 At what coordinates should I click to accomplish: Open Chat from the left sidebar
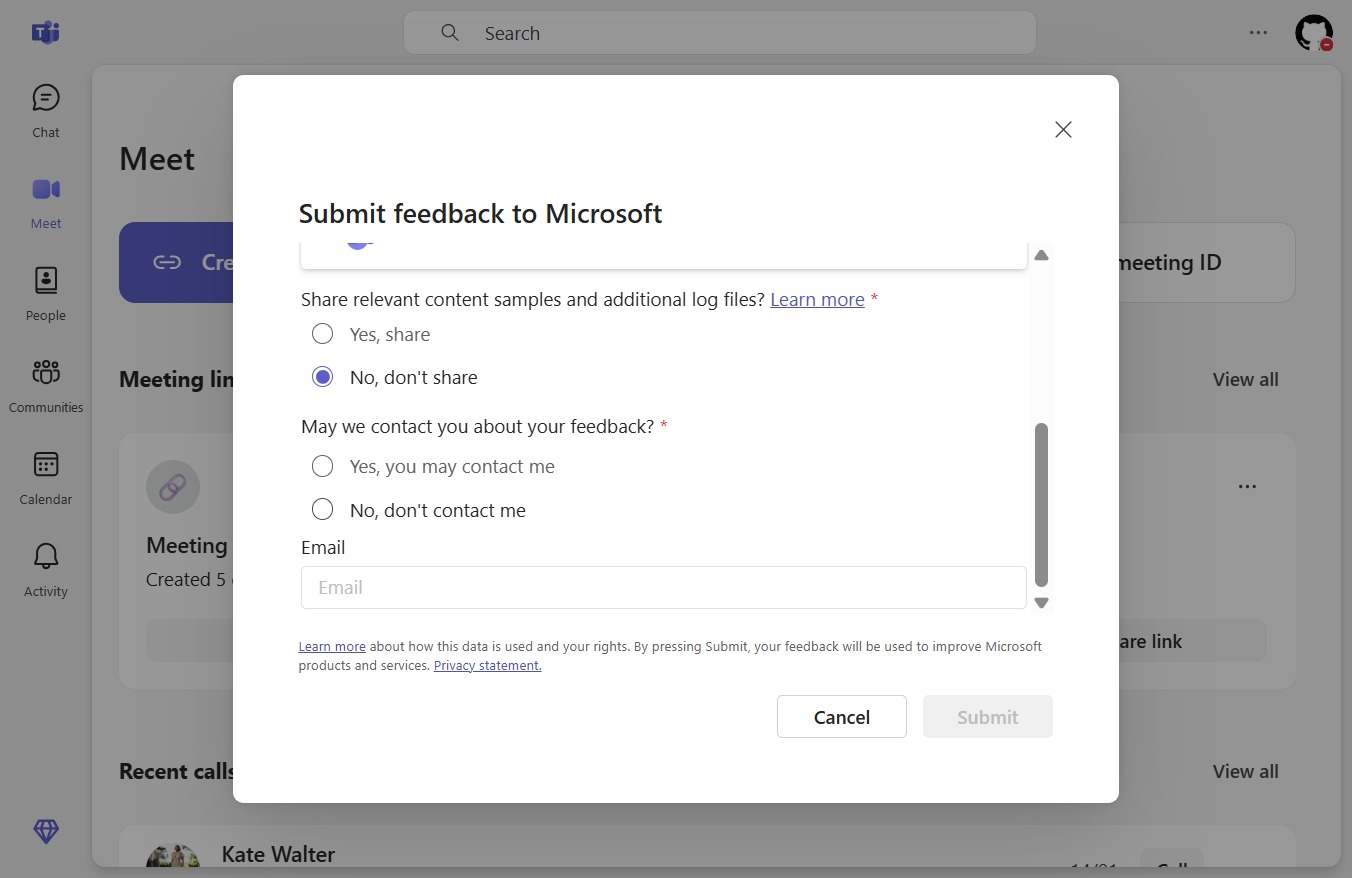click(x=46, y=110)
